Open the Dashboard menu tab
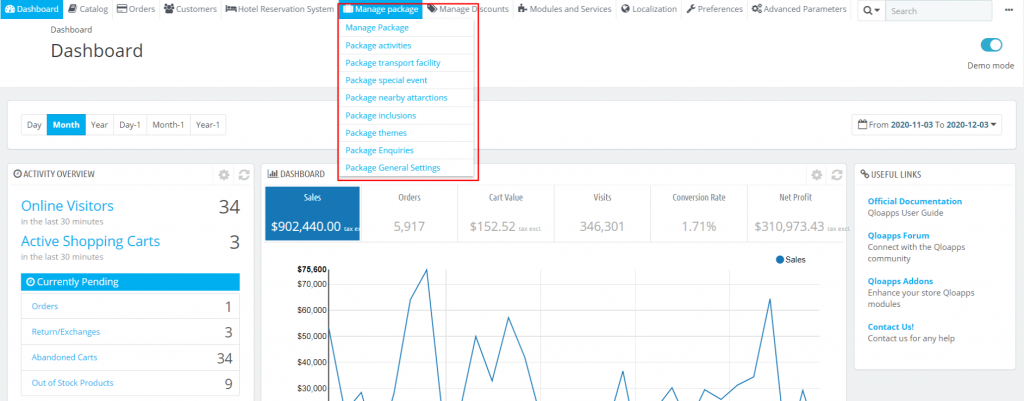The image size is (1024, 401). point(31,9)
